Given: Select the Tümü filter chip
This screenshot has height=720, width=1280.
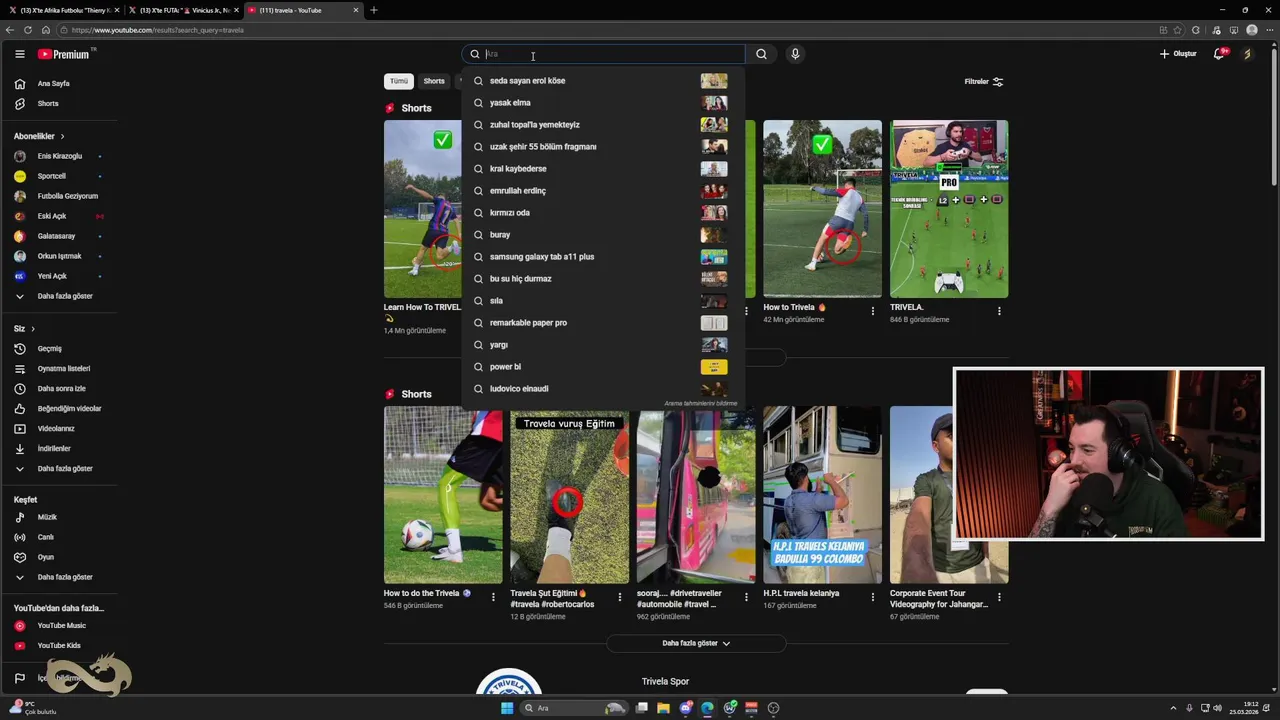Looking at the screenshot, I should (x=399, y=81).
